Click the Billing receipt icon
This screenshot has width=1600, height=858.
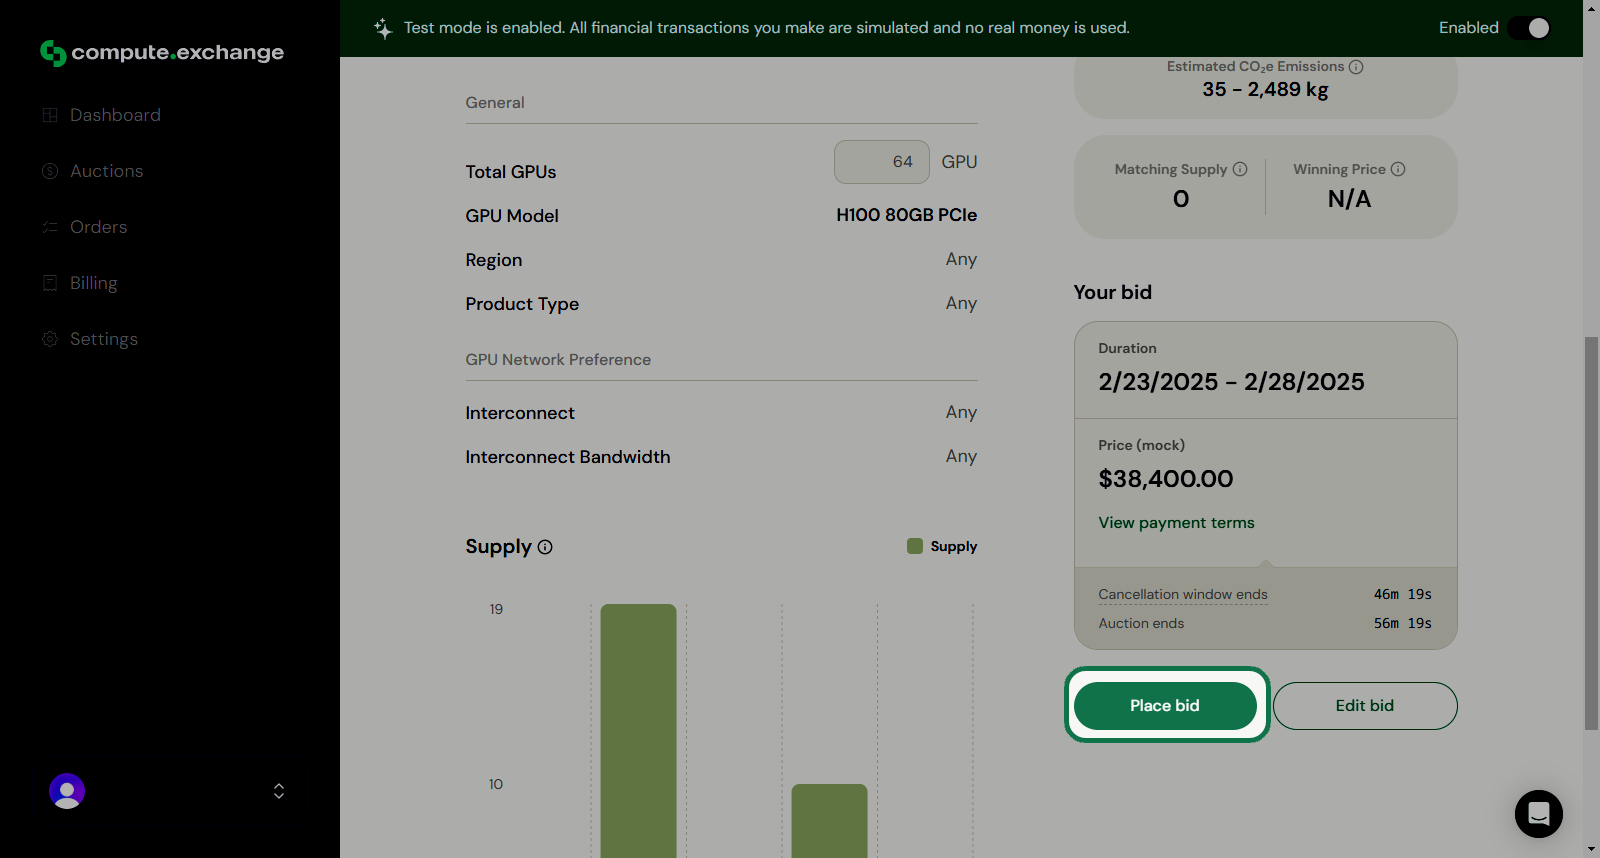[50, 283]
